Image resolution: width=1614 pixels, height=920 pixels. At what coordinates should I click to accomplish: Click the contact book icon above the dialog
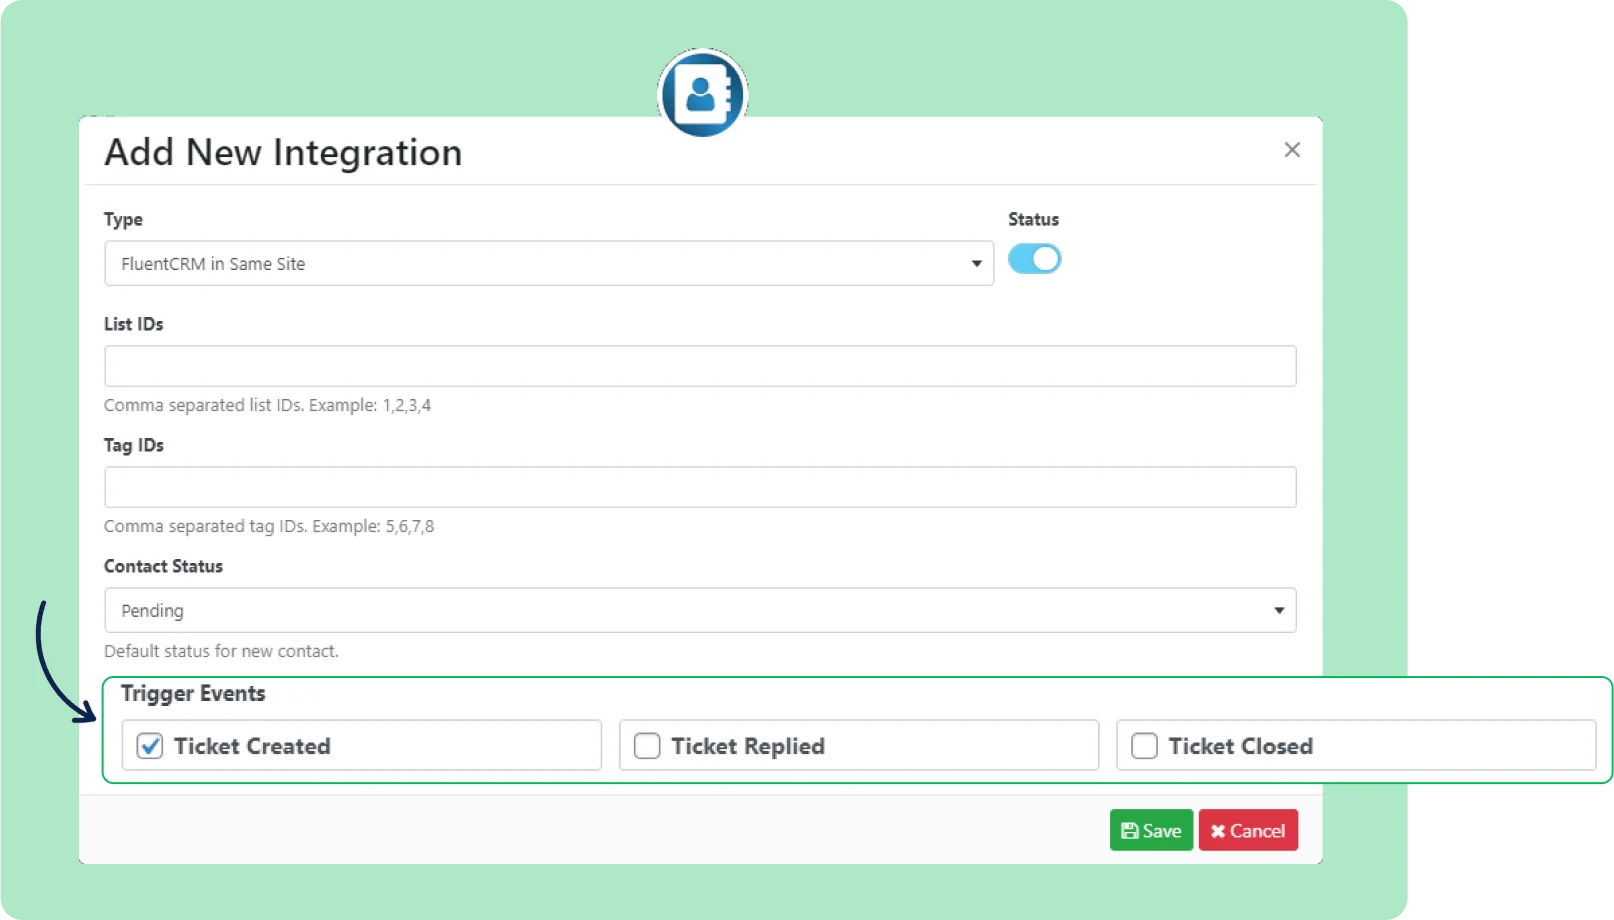[703, 94]
